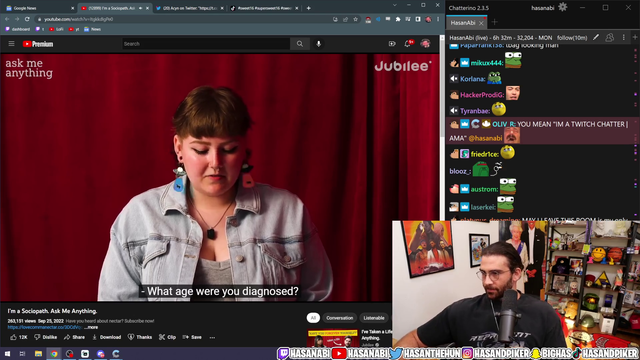Screen dimensions: 640x360
Task: Open the YouTube notifications bell
Action: pos(407,44)
